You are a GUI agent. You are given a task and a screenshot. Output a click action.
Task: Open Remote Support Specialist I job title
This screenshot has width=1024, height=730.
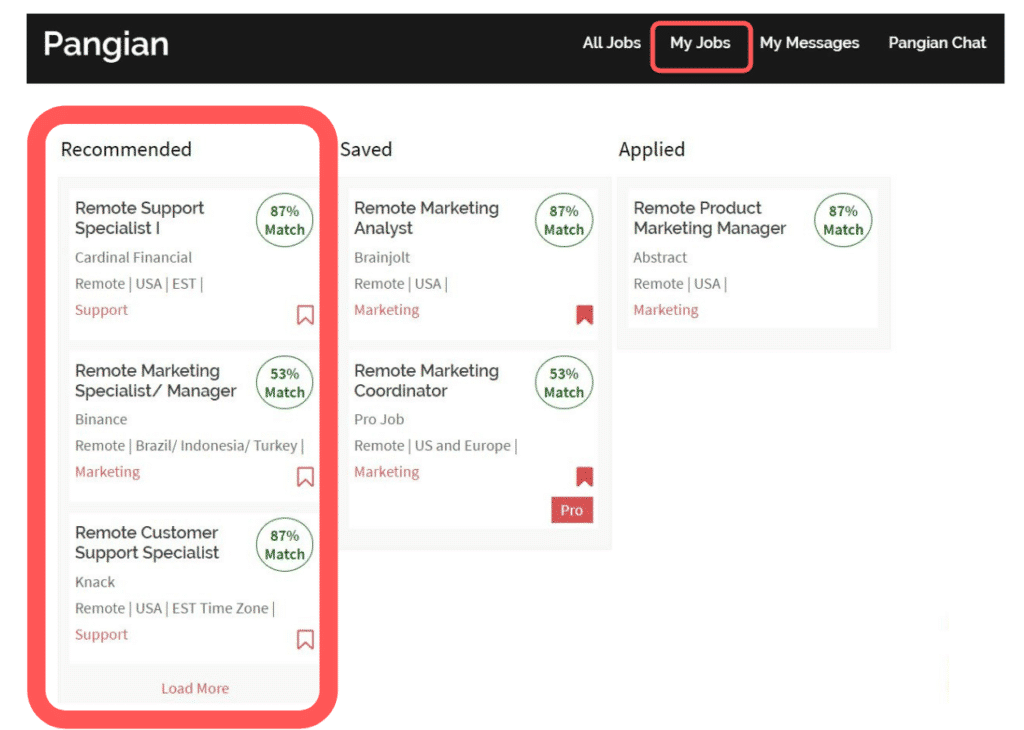[139, 218]
